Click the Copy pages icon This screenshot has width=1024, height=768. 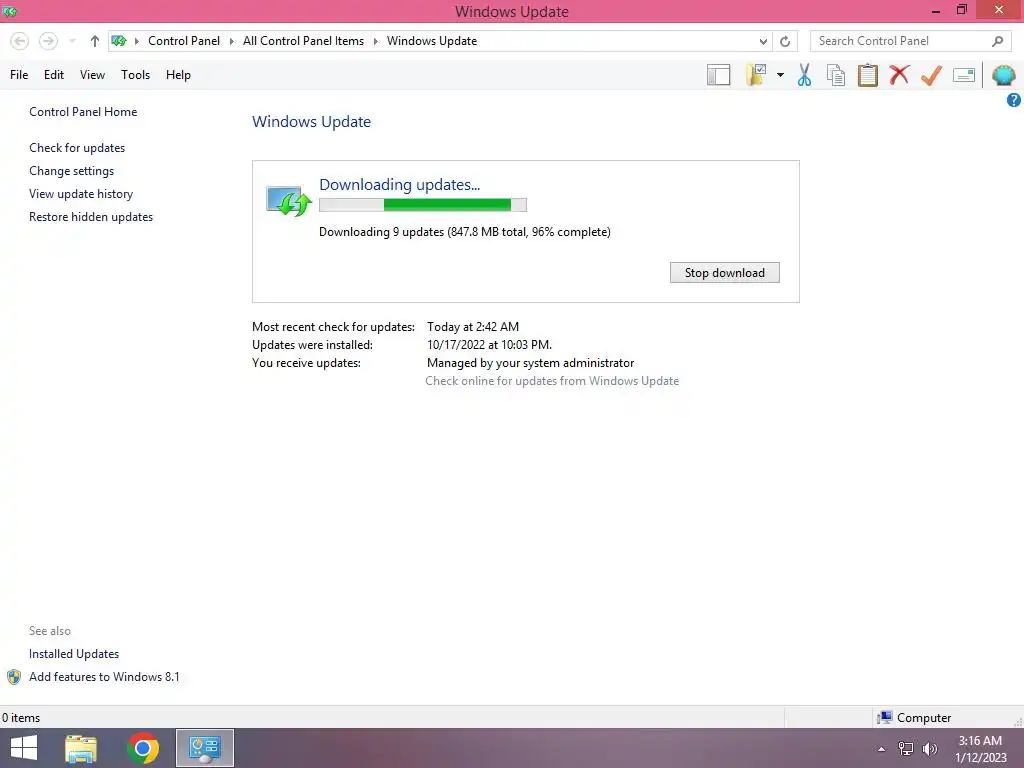[836, 75]
